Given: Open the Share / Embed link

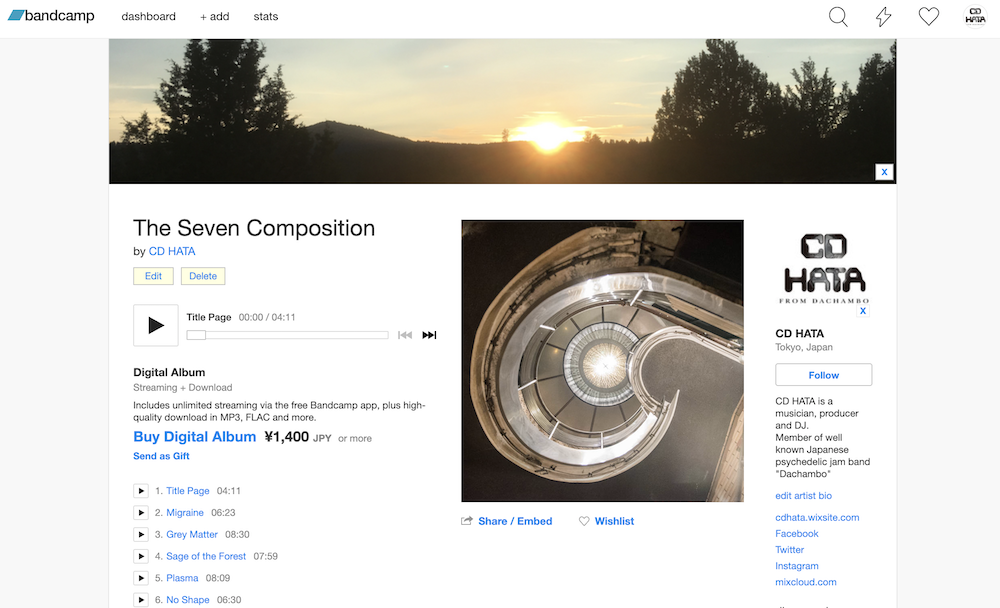Looking at the screenshot, I should coord(515,521).
